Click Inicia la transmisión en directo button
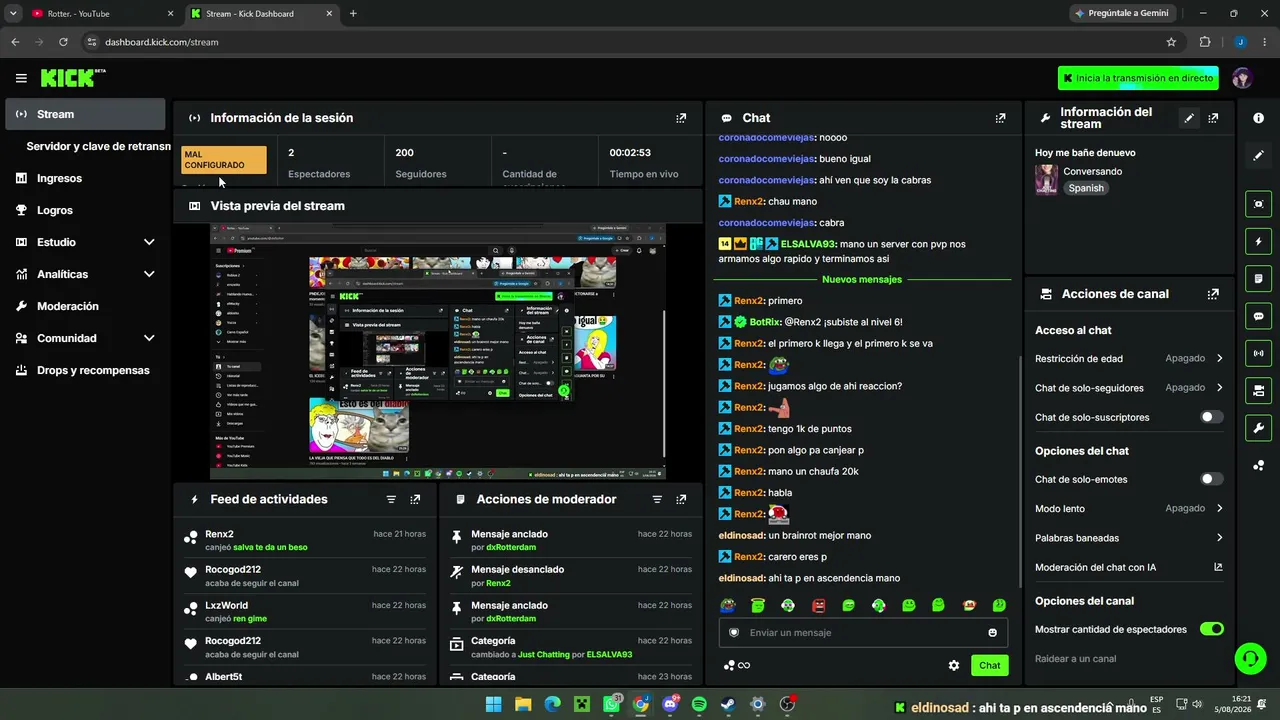Screen dimensions: 1280x720 (1137, 78)
